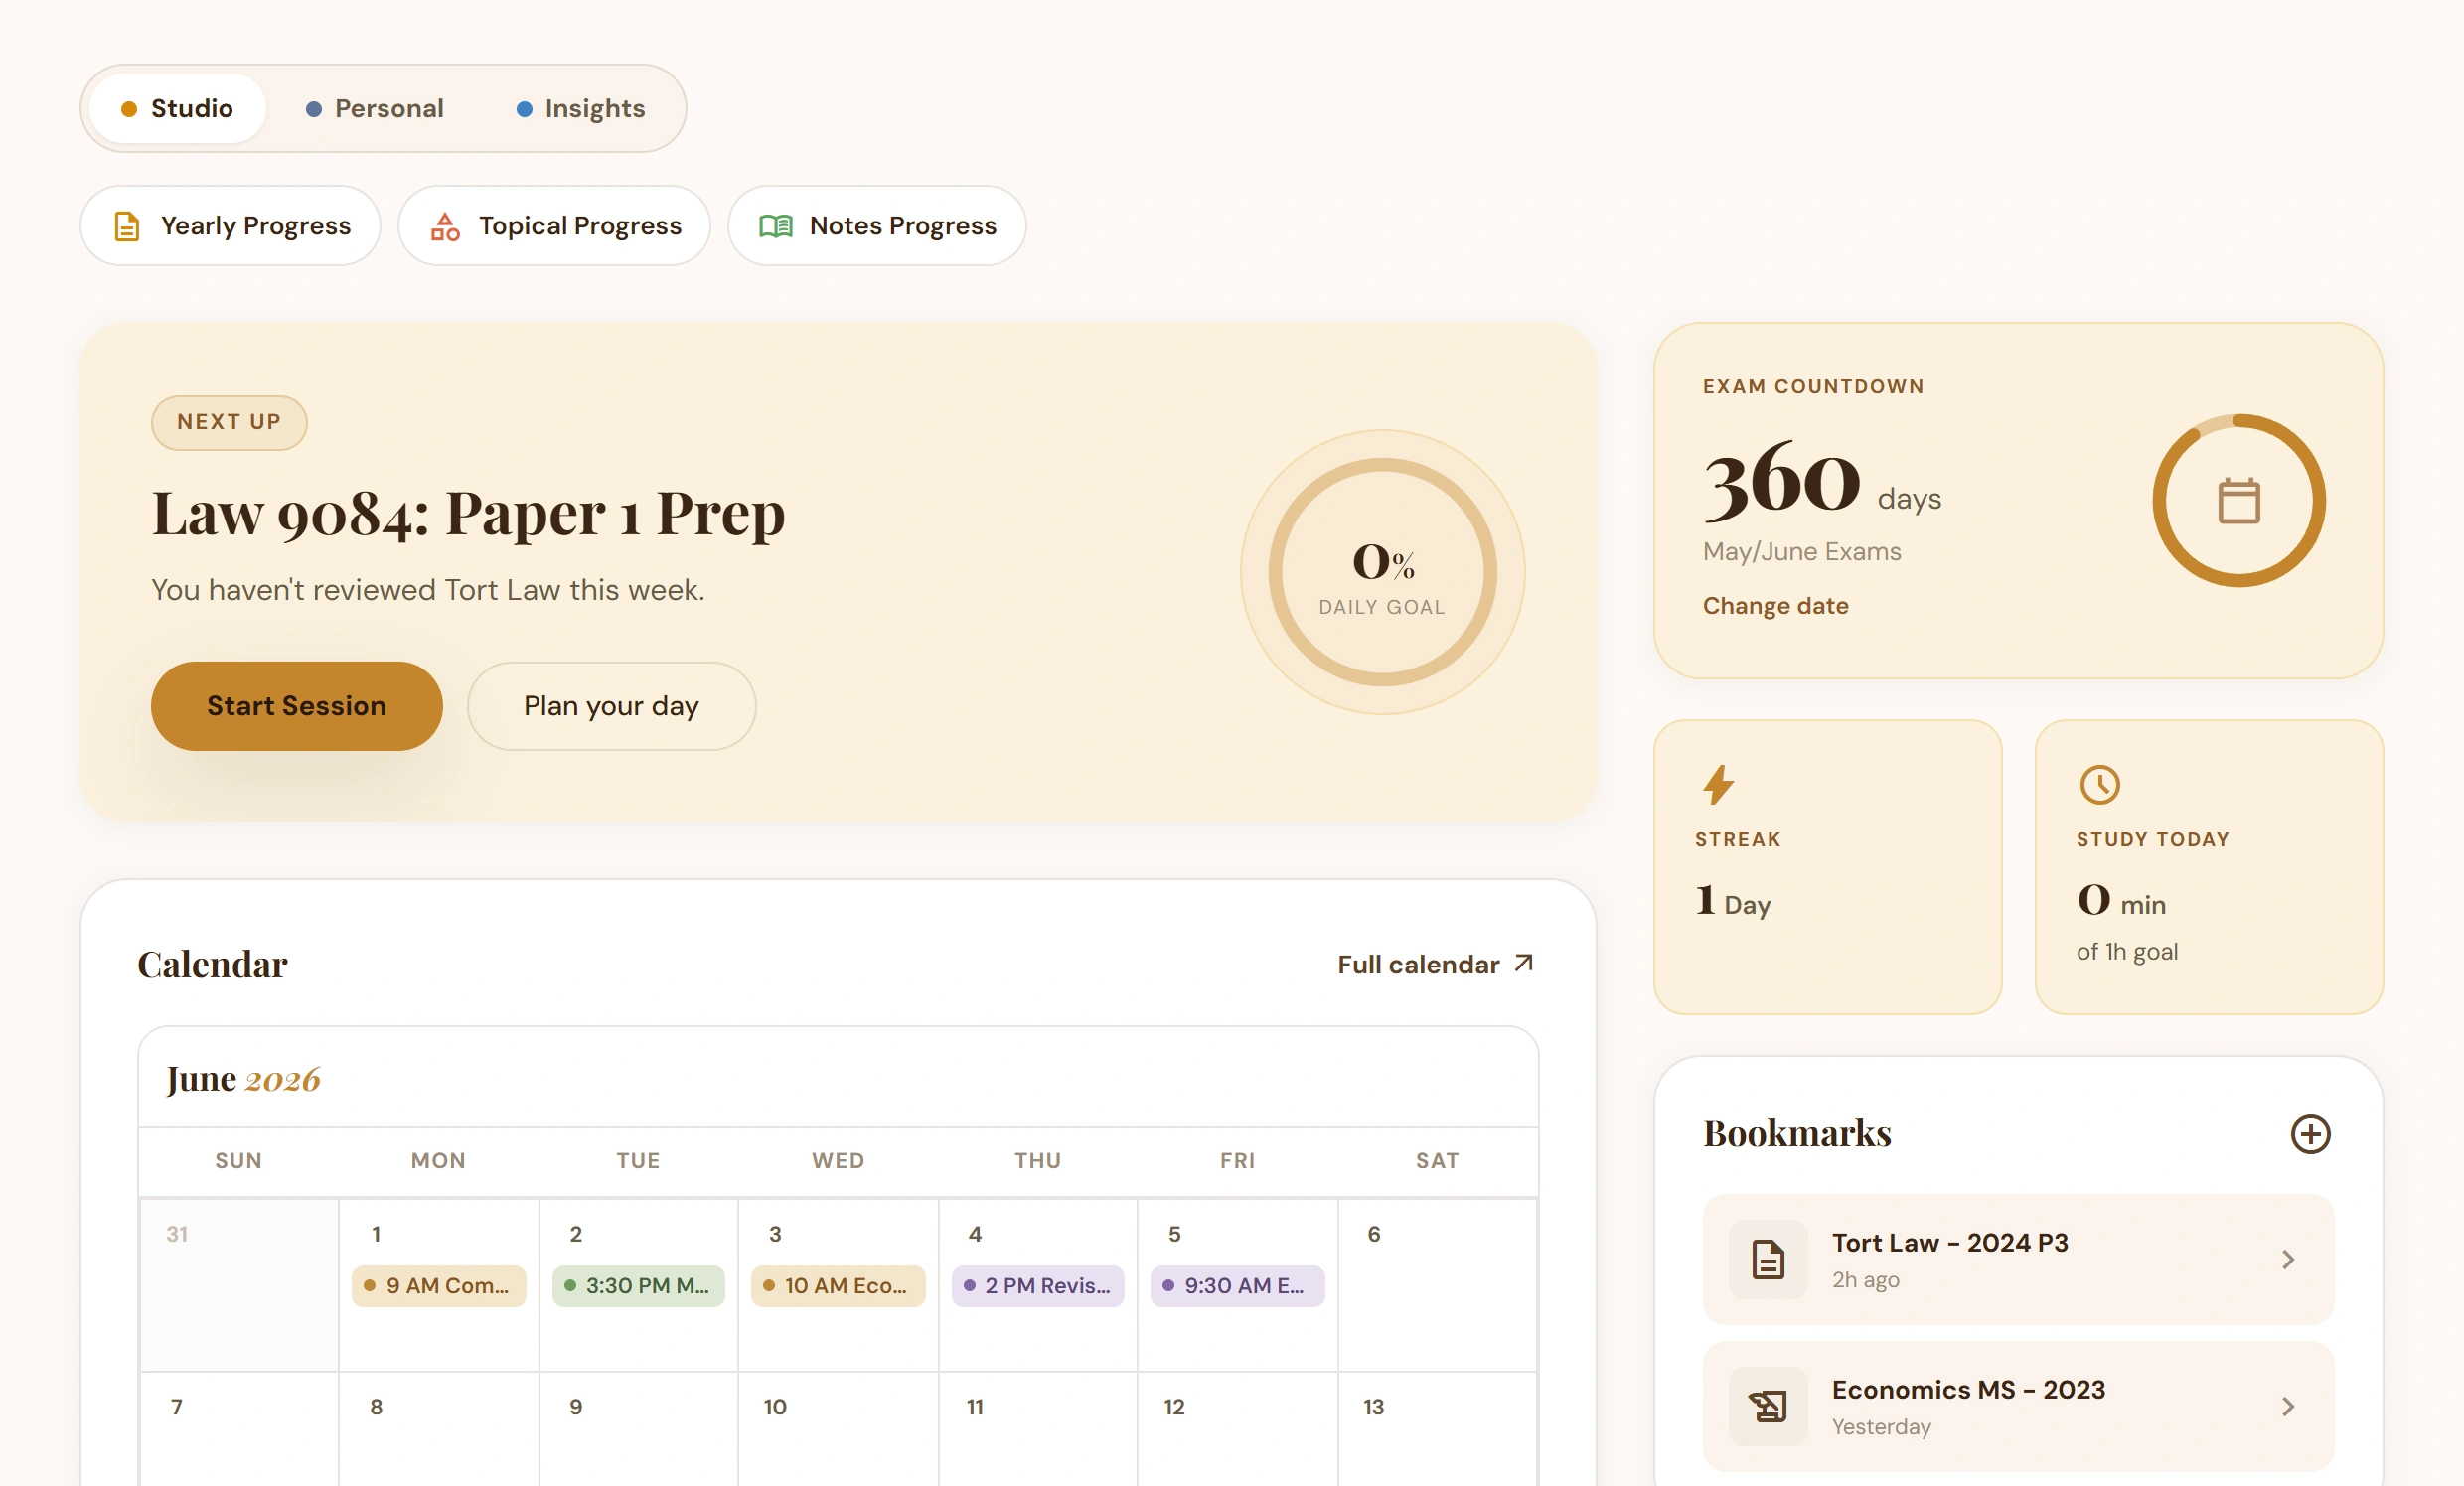Click the Economics MS bookmark scroll icon
Image resolution: width=2464 pixels, height=1486 pixels.
point(1768,1407)
